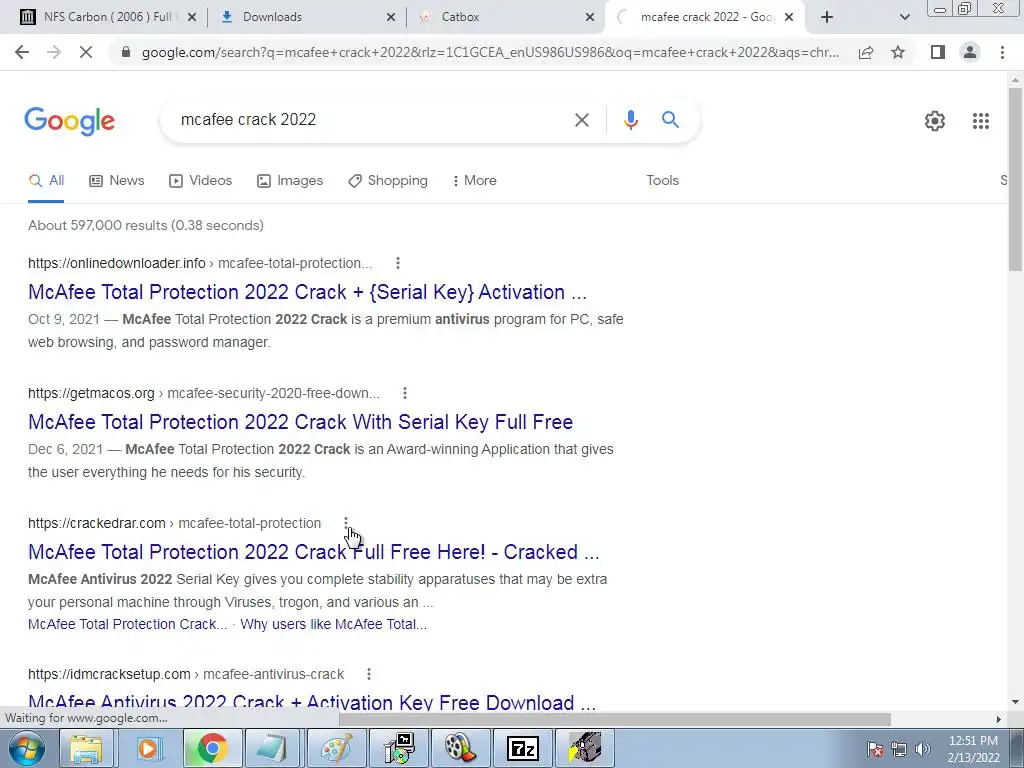
Task: Switch to the Catbox tab
Action: coord(460,17)
